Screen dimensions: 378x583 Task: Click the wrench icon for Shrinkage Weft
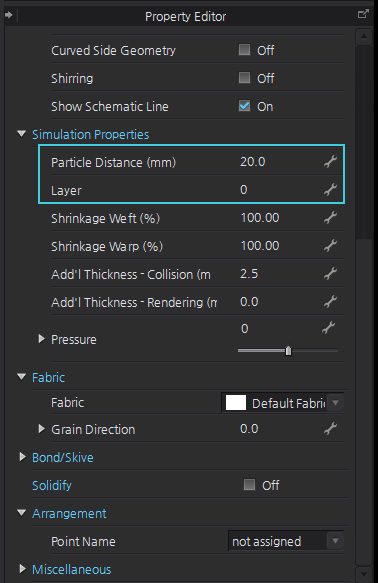(330, 218)
